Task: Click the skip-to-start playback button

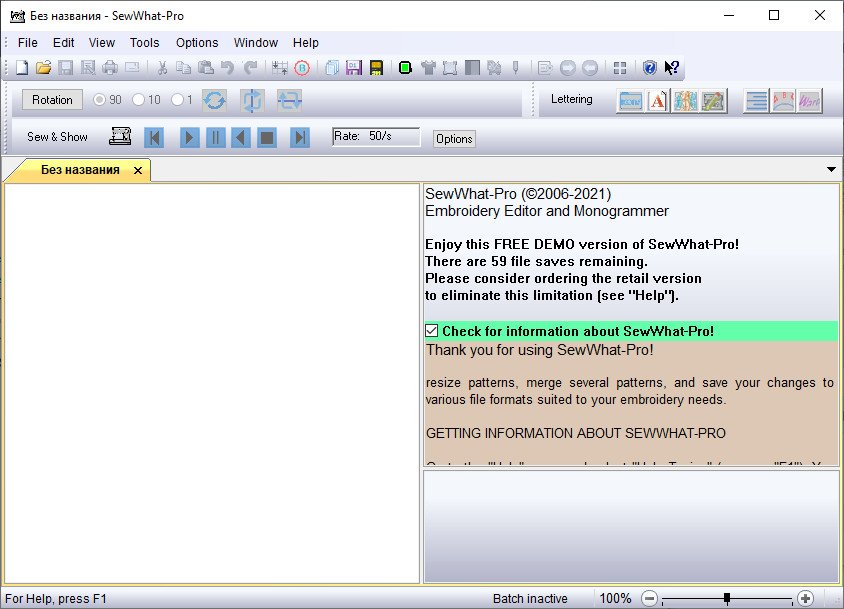Action: [154, 138]
